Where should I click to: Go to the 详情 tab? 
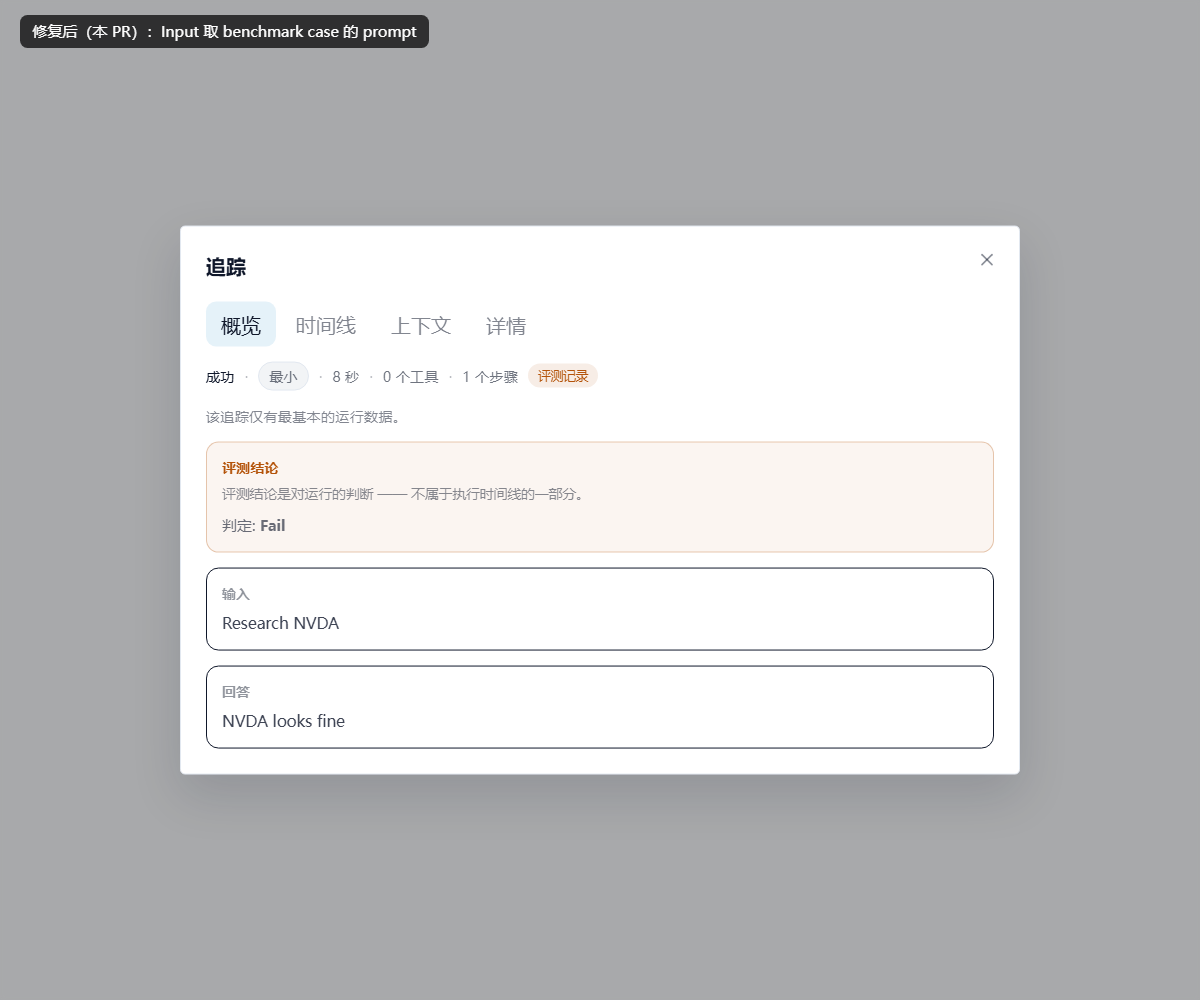pos(506,325)
